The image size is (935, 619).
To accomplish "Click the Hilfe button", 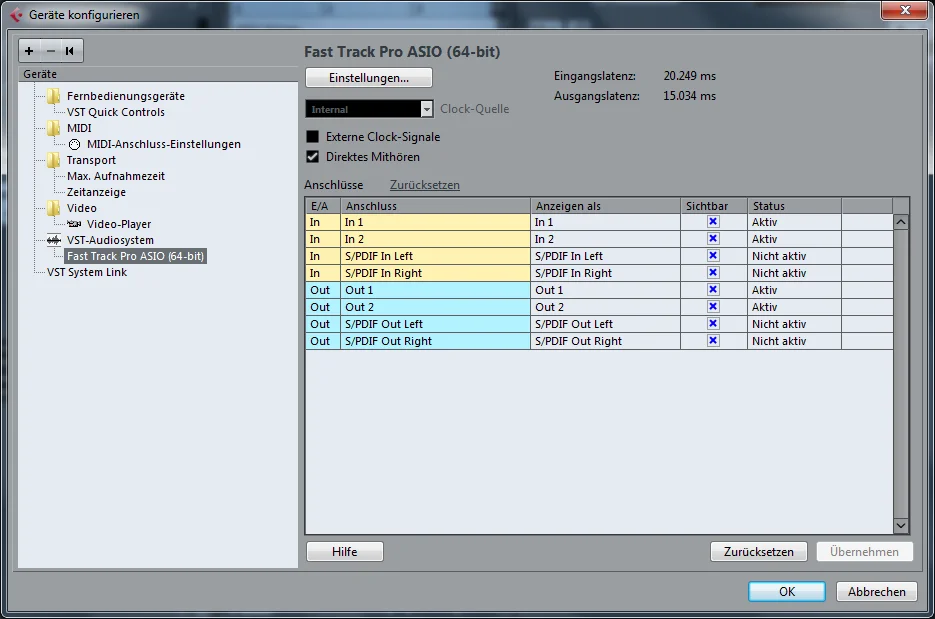I will 345,552.
